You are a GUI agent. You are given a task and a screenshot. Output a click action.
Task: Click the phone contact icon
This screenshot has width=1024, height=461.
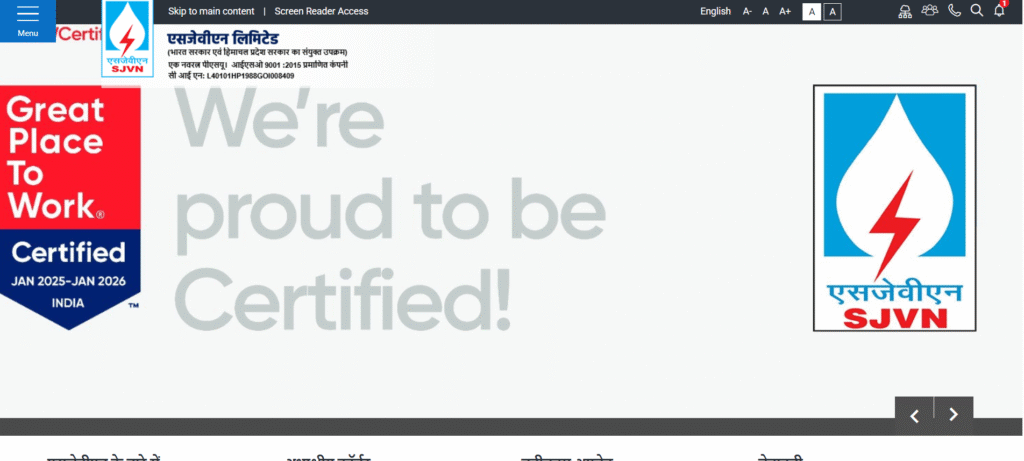(955, 11)
